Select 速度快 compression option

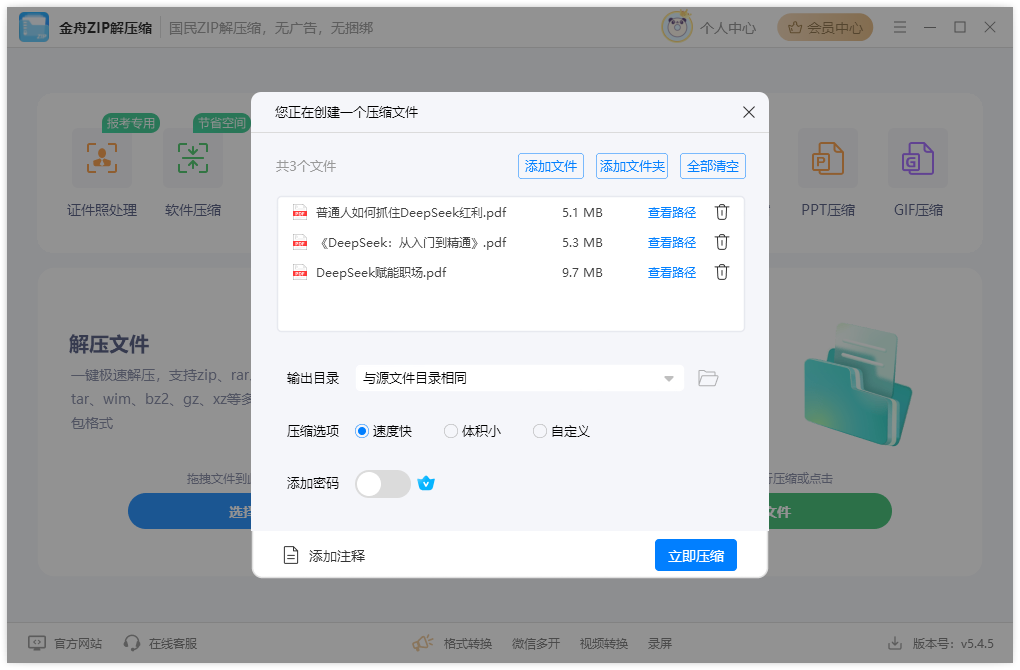point(384,431)
